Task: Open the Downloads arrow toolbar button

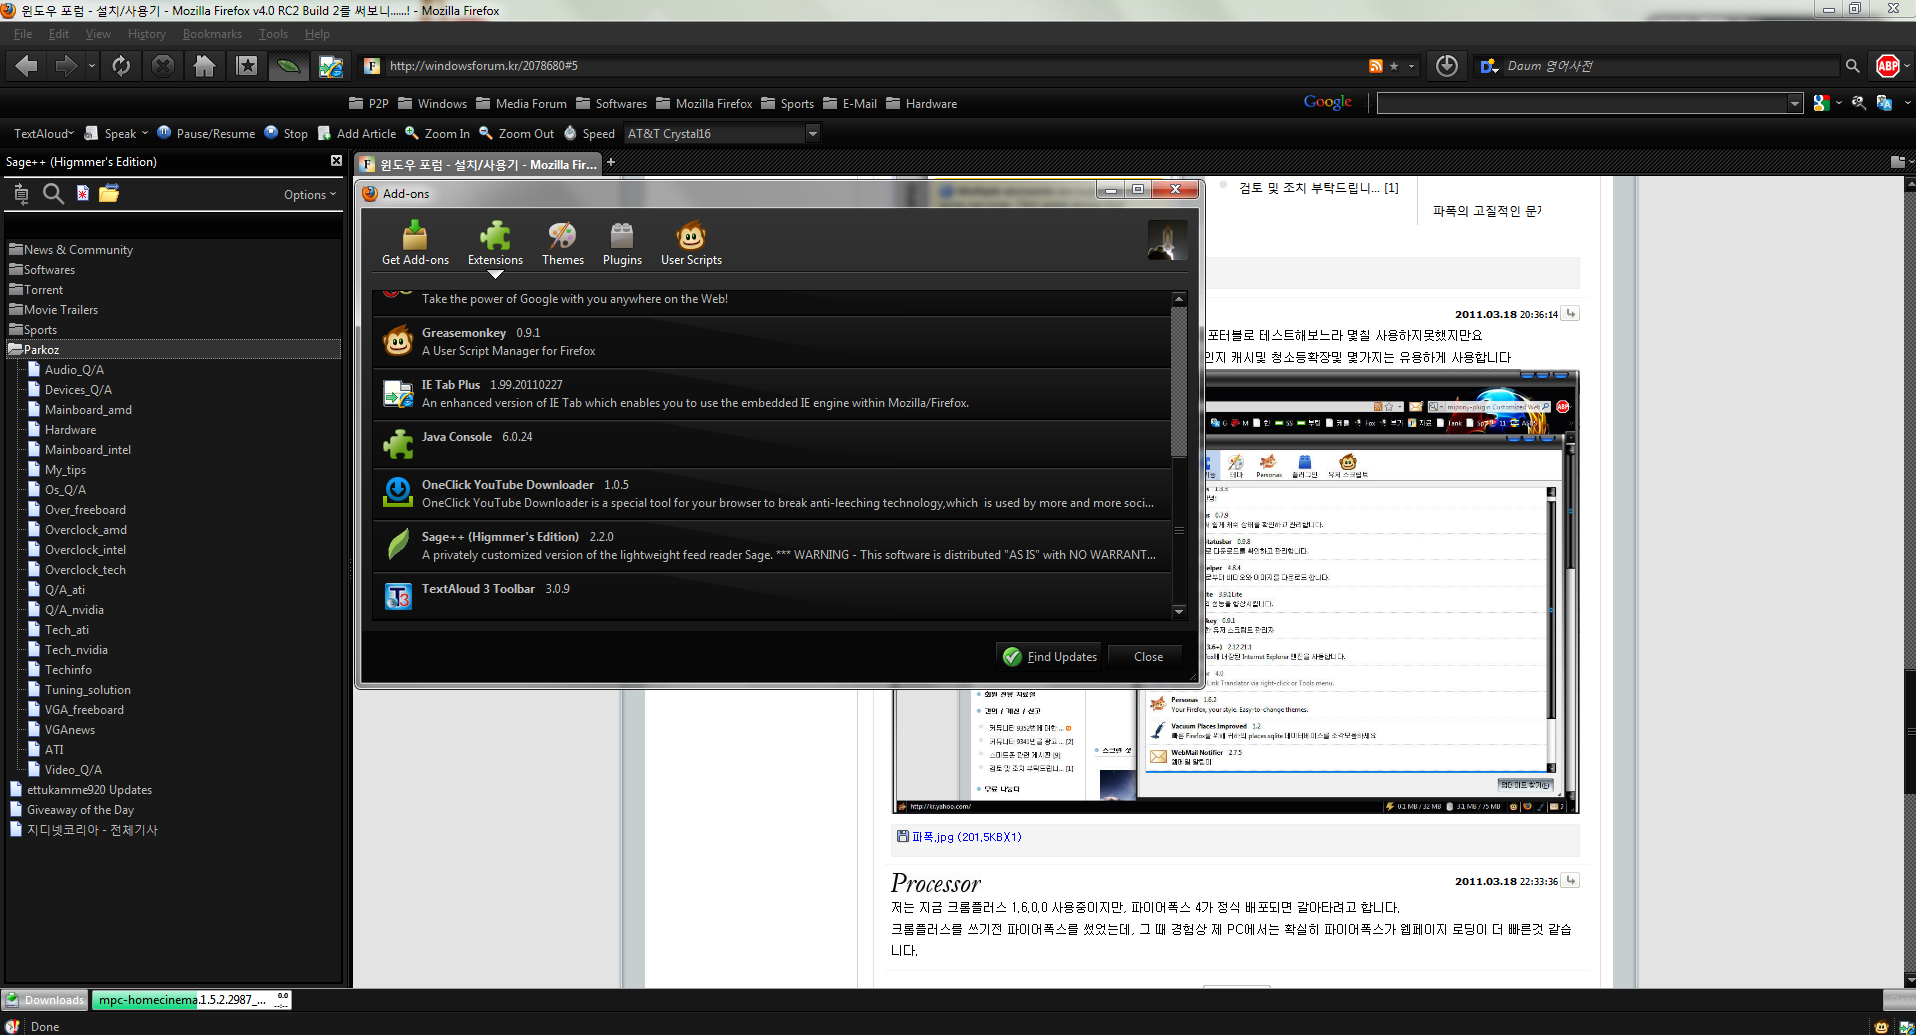Action: (x=1446, y=66)
